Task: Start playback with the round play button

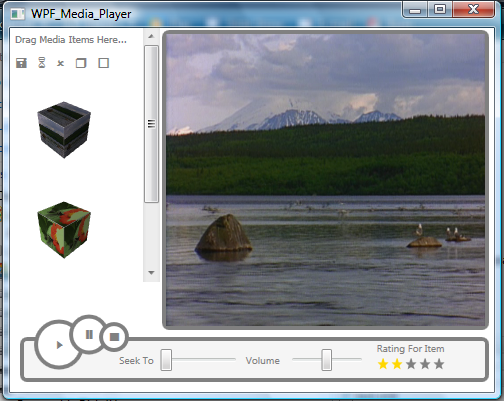Action: pyautogui.click(x=59, y=345)
